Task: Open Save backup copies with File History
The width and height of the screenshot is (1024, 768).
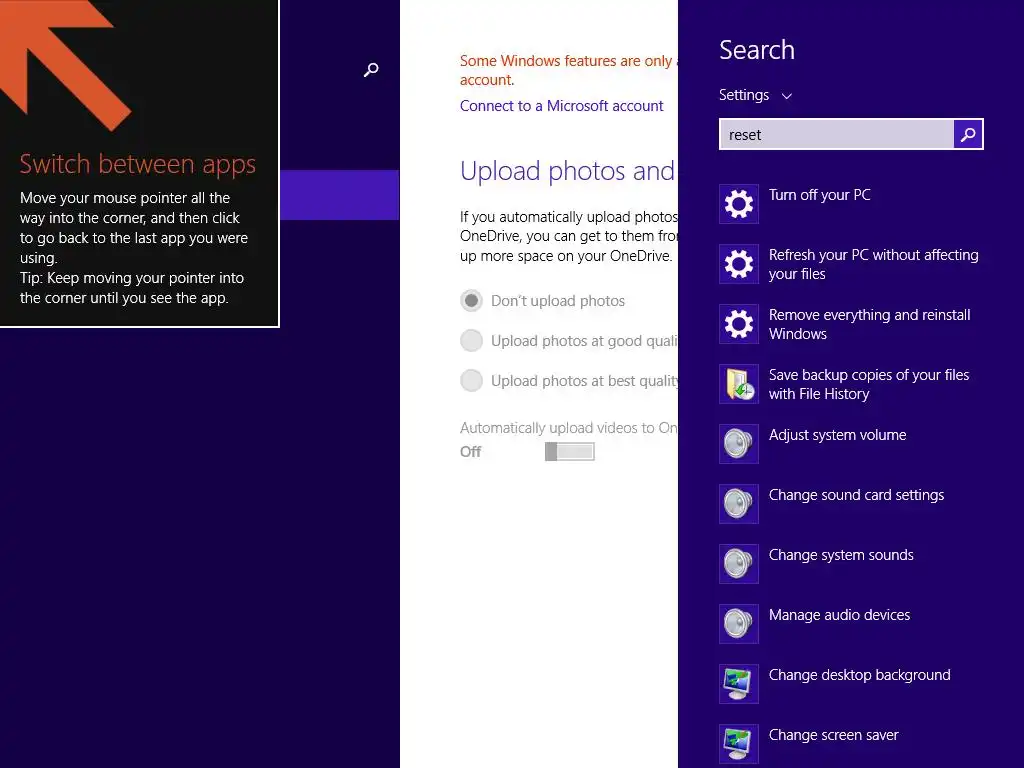Action: coord(852,384)
